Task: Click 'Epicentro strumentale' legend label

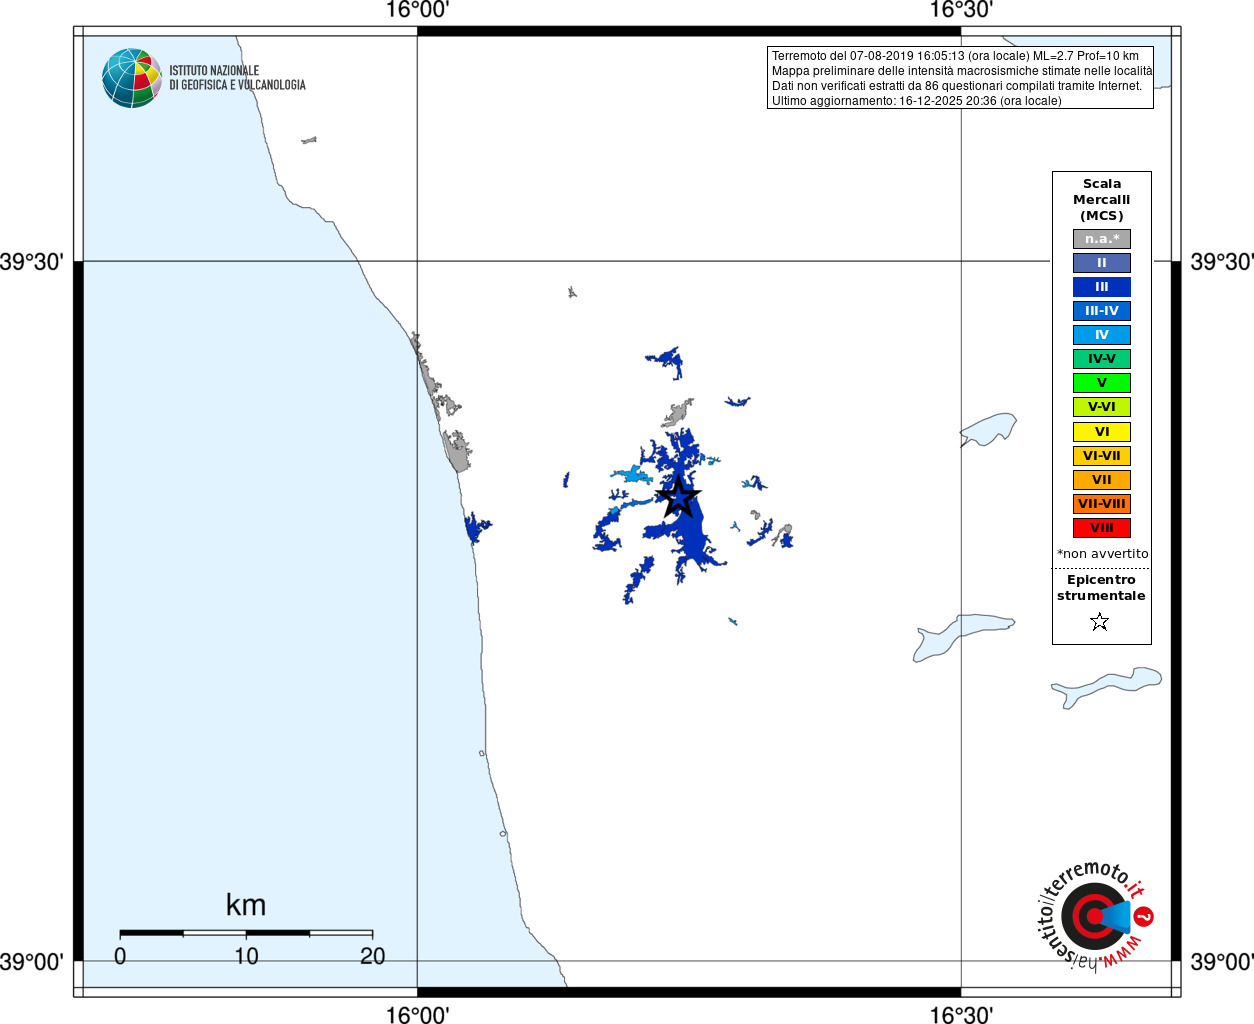Action: click(x=1101, y=588)
